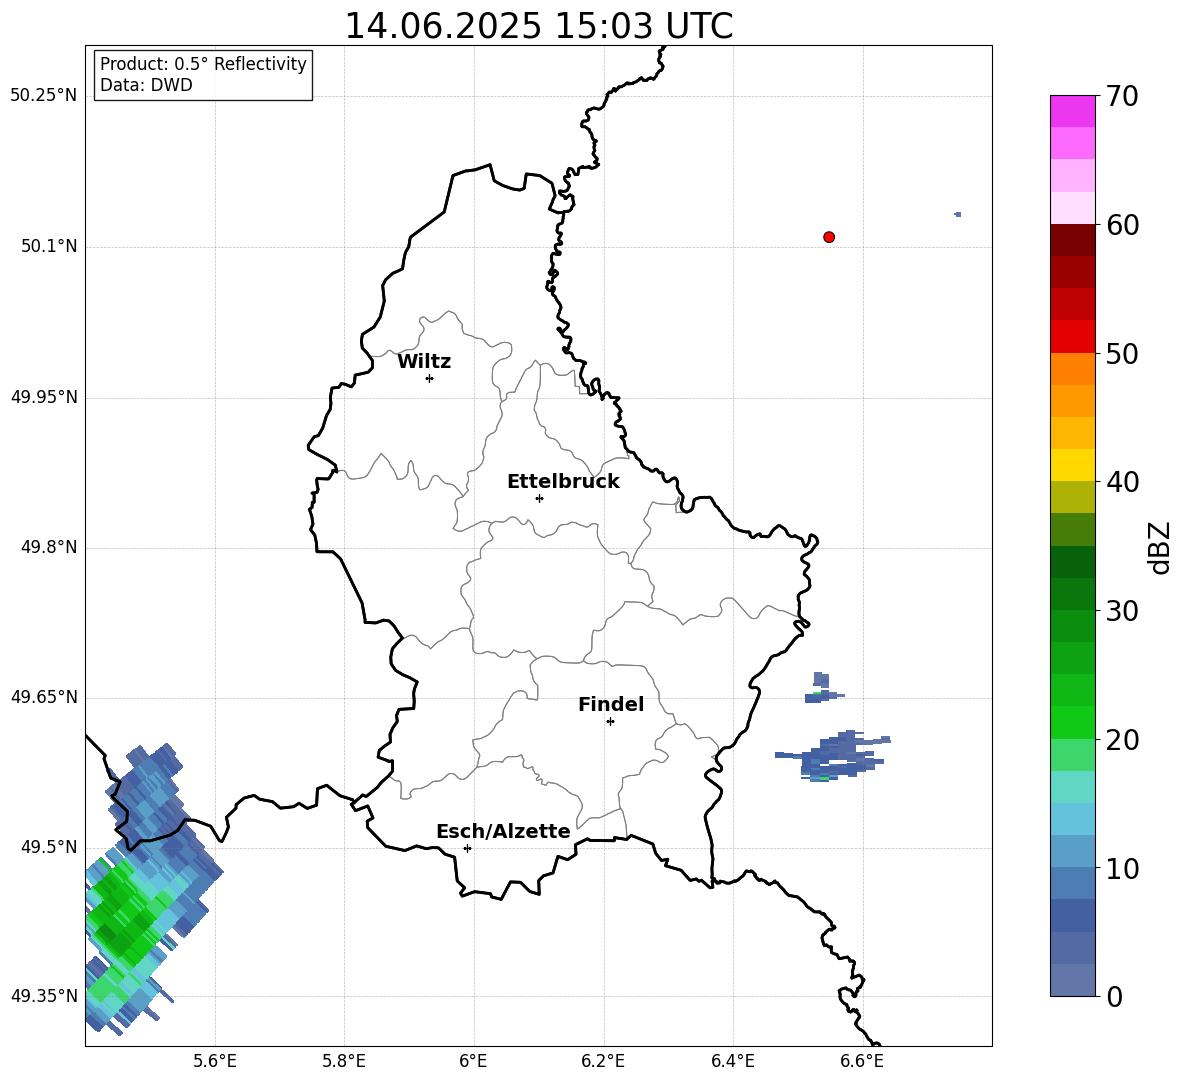
Task: Click the 40 colorbar tick label
Action: 1121,482
